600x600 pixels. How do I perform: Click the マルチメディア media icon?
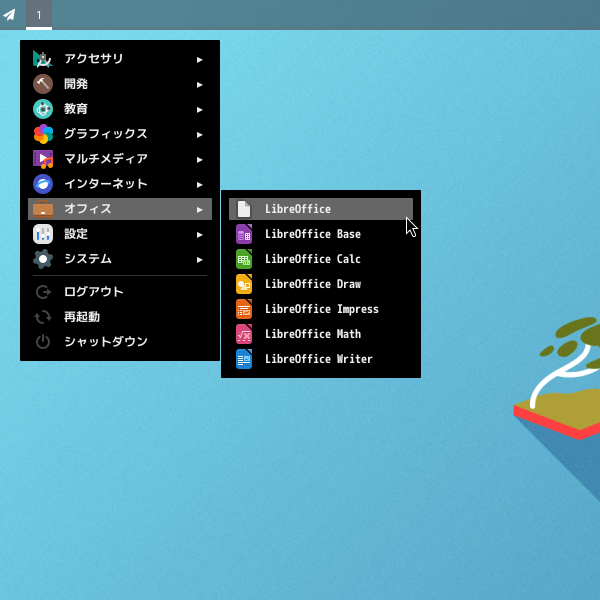[x=43, y=159]
